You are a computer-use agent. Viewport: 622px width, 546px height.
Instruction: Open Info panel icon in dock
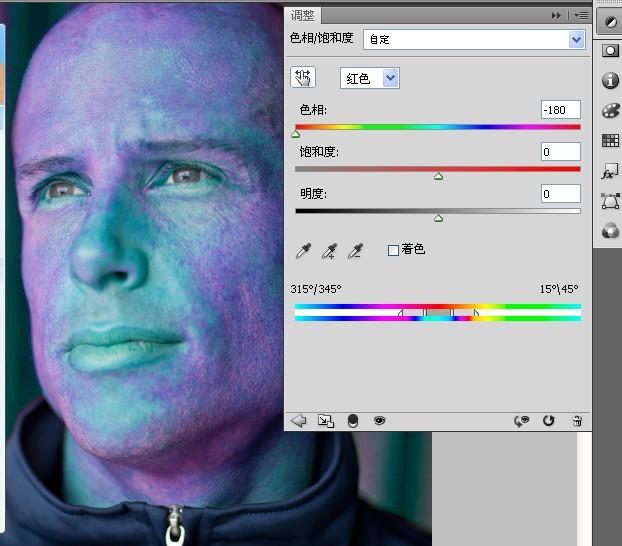pos(610,80)
